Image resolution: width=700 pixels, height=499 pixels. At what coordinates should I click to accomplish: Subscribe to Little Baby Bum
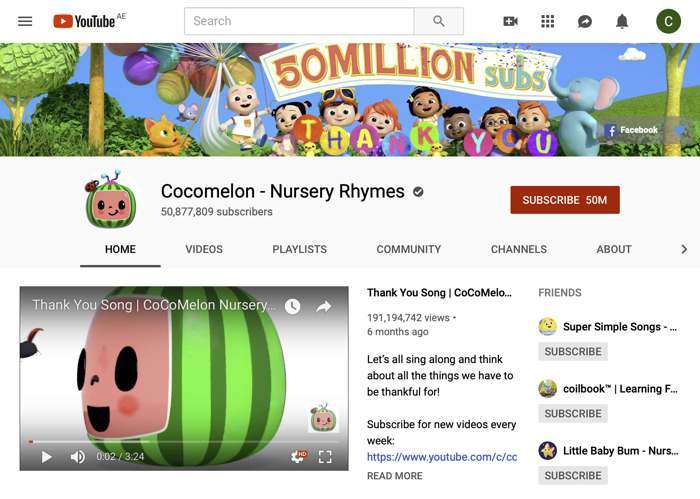coord(573,476)
